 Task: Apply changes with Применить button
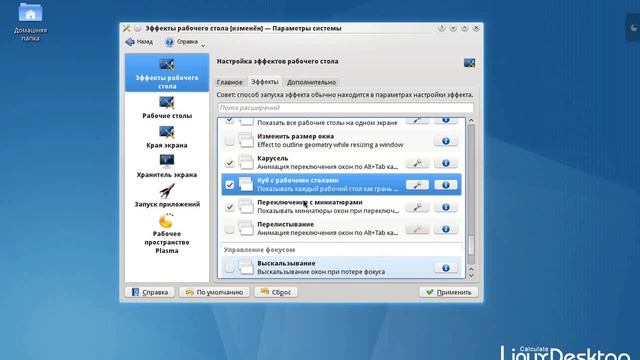449,292
